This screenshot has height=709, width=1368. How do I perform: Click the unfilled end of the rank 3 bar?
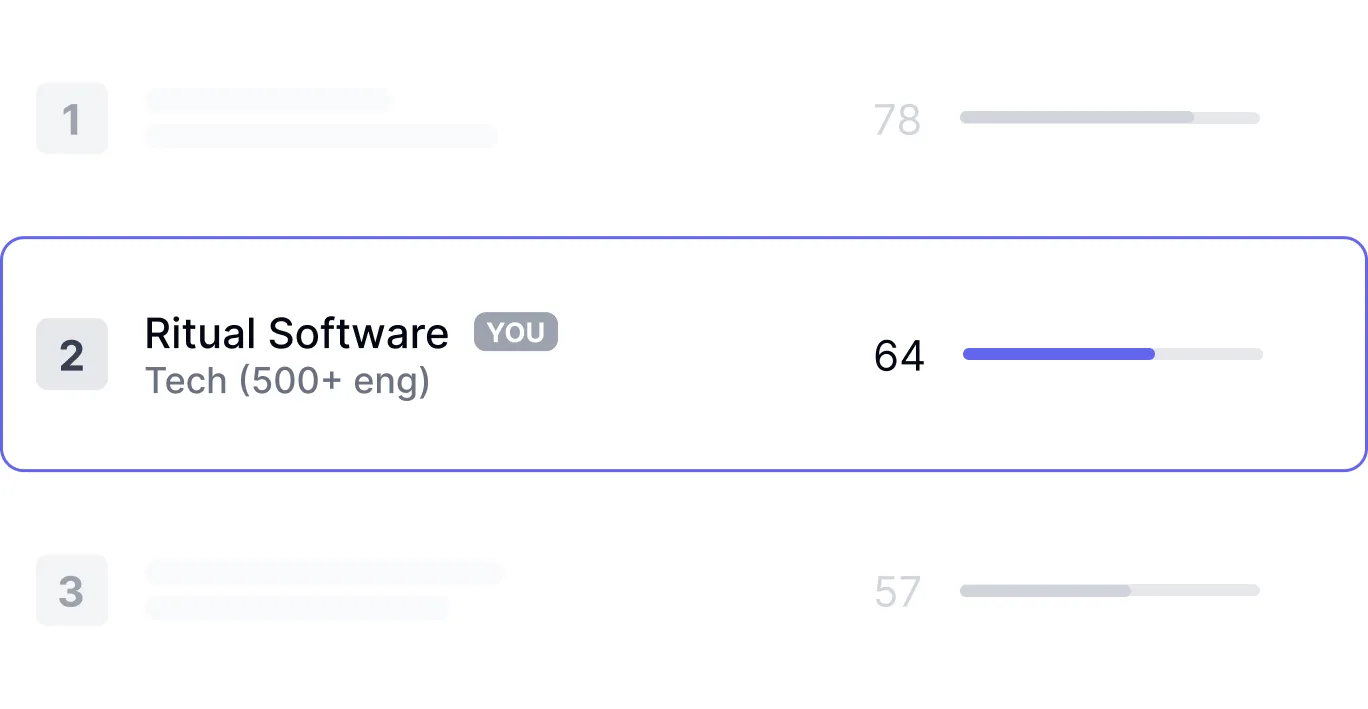click(x=1195, y=590)
